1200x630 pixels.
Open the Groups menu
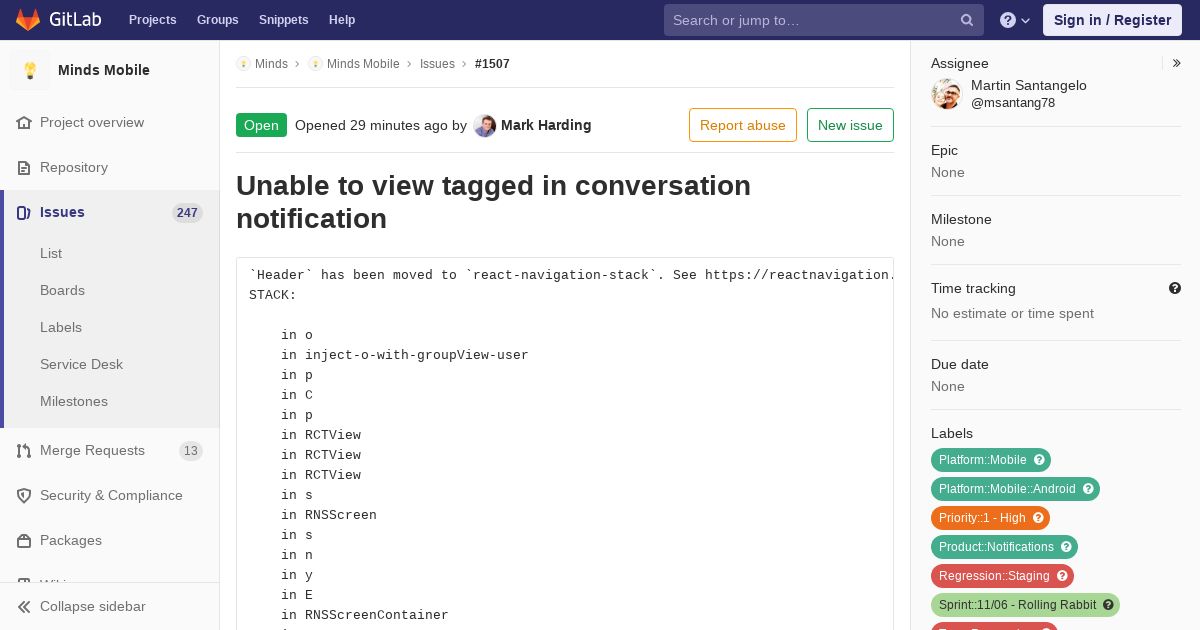tap(217, 20)
